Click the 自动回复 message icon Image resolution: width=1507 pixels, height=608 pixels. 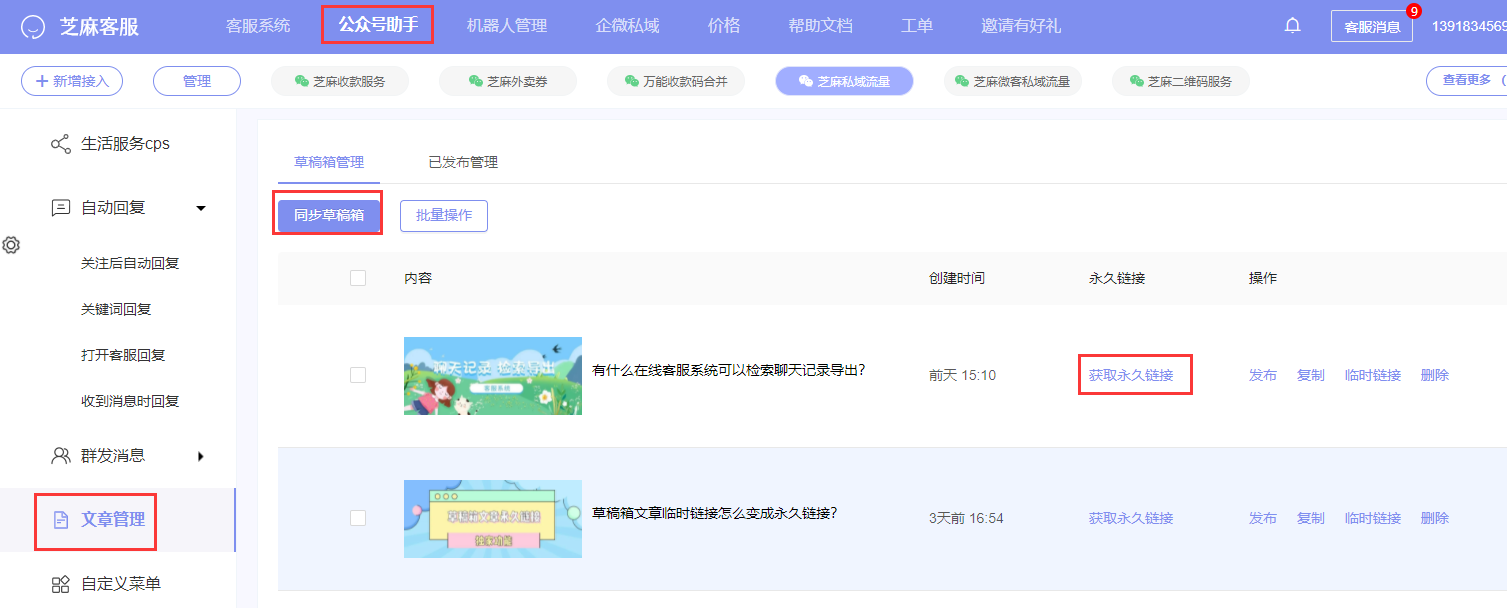pos(60,208)
